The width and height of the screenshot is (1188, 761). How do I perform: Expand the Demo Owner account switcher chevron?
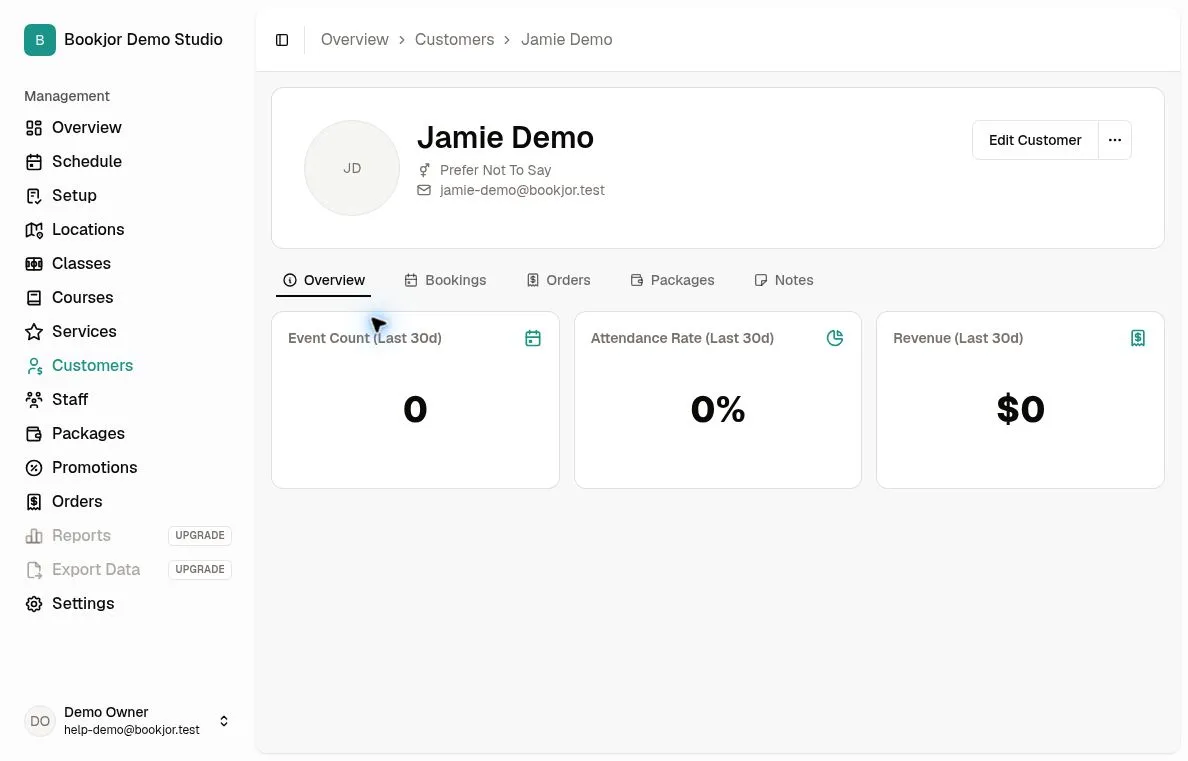224,721
